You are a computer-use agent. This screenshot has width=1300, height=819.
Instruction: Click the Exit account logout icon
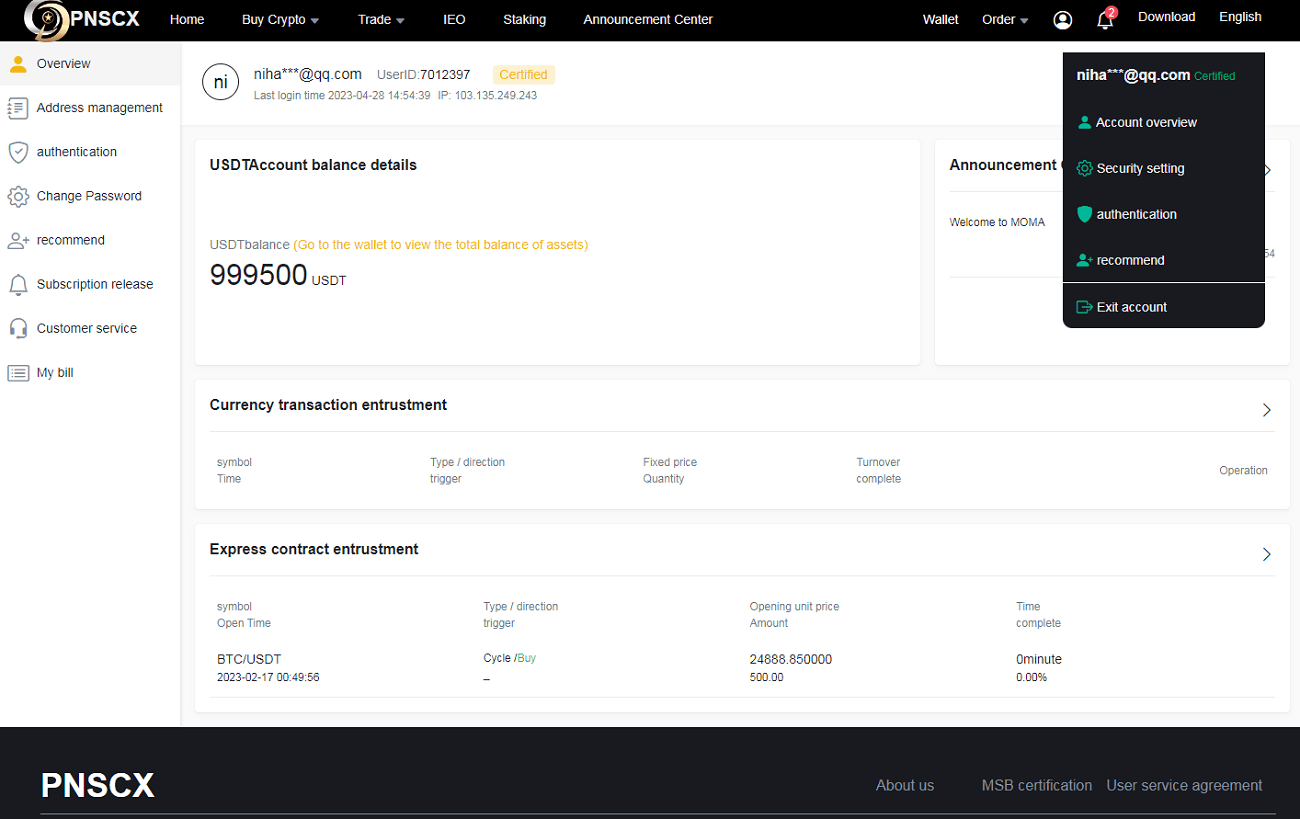1084,306
